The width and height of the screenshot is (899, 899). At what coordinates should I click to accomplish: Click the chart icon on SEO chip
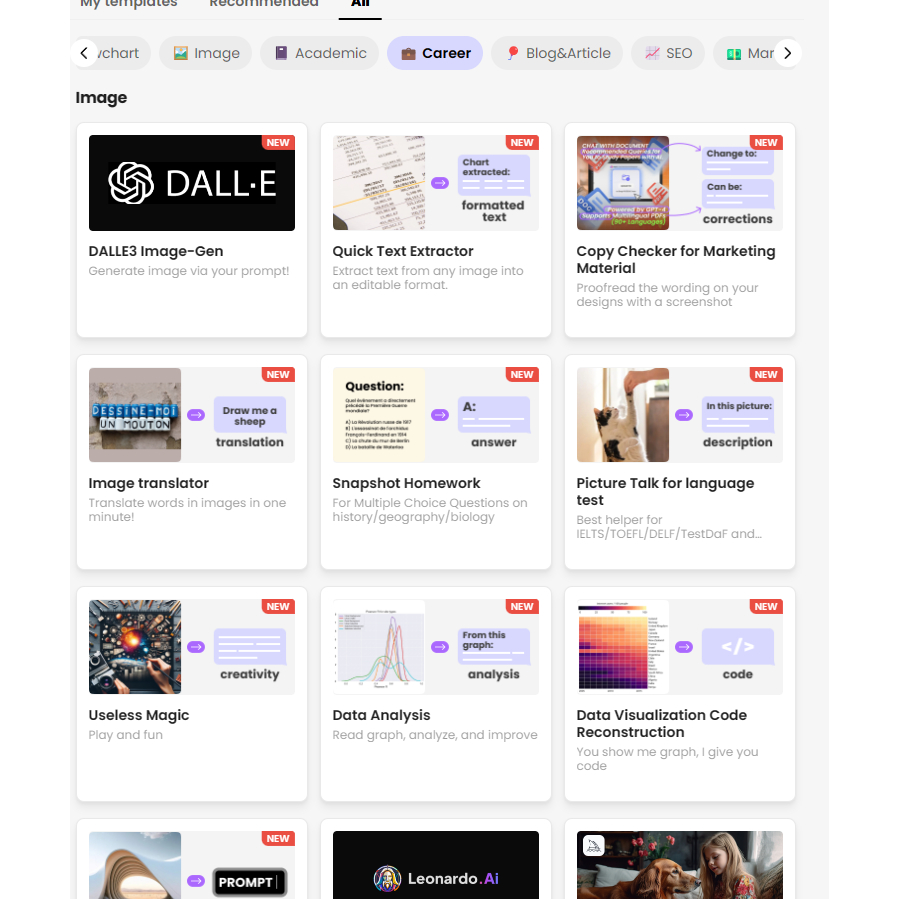pyautogui.click(x=652, y=53)
